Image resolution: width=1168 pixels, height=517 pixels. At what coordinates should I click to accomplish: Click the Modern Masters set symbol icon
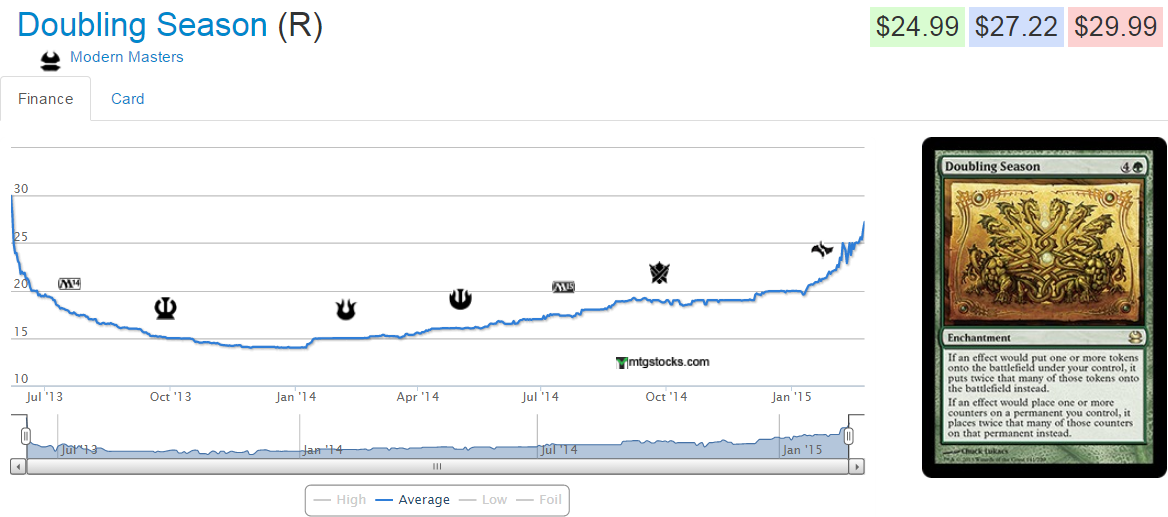point(50,61)
